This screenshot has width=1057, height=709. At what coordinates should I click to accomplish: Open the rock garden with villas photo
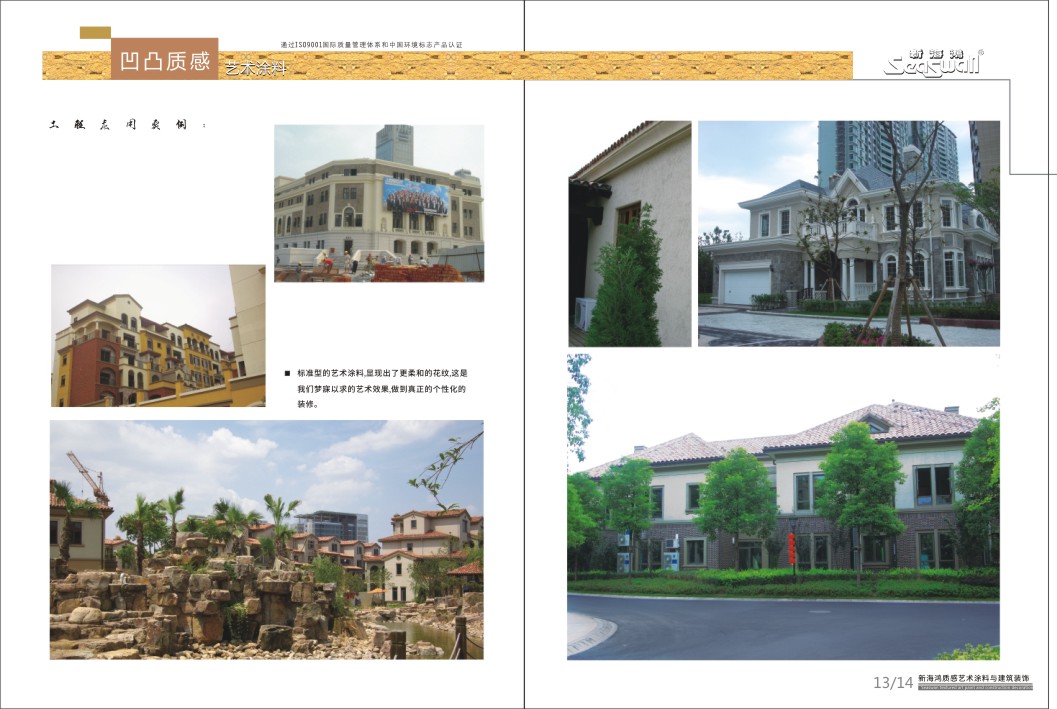coord(266,539)
